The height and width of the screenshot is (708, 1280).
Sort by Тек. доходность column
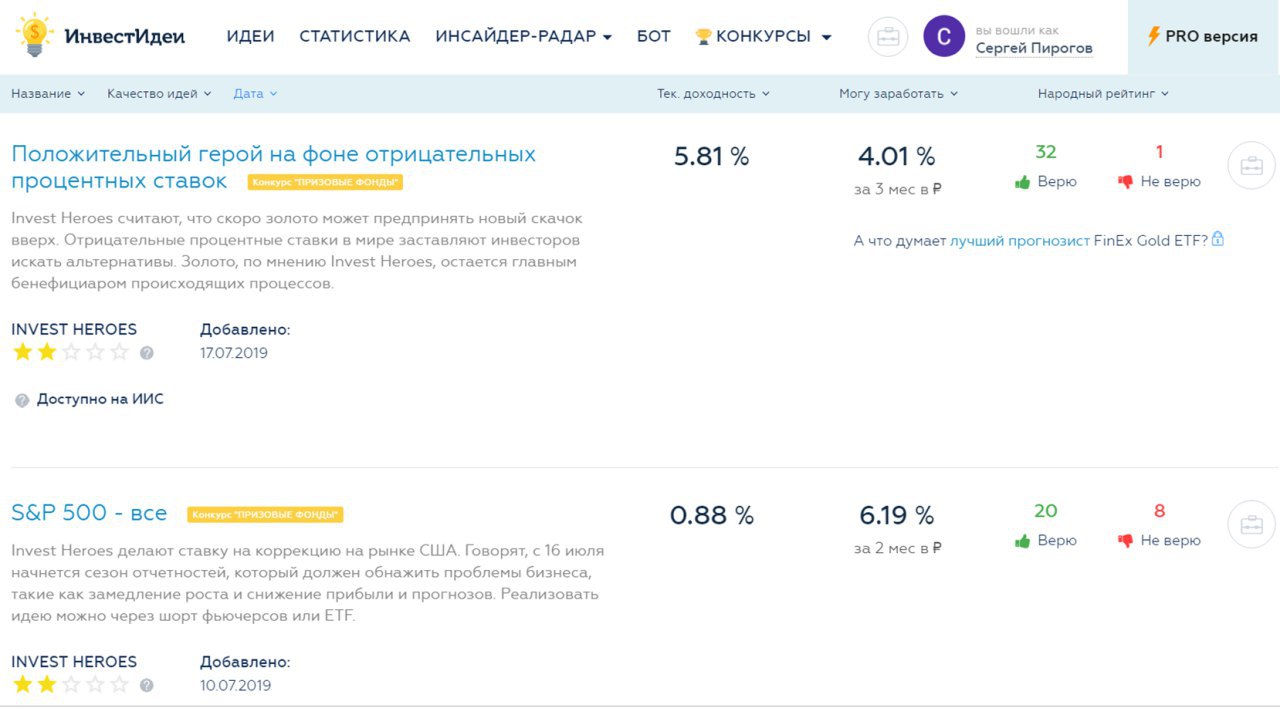click(713, 94)
